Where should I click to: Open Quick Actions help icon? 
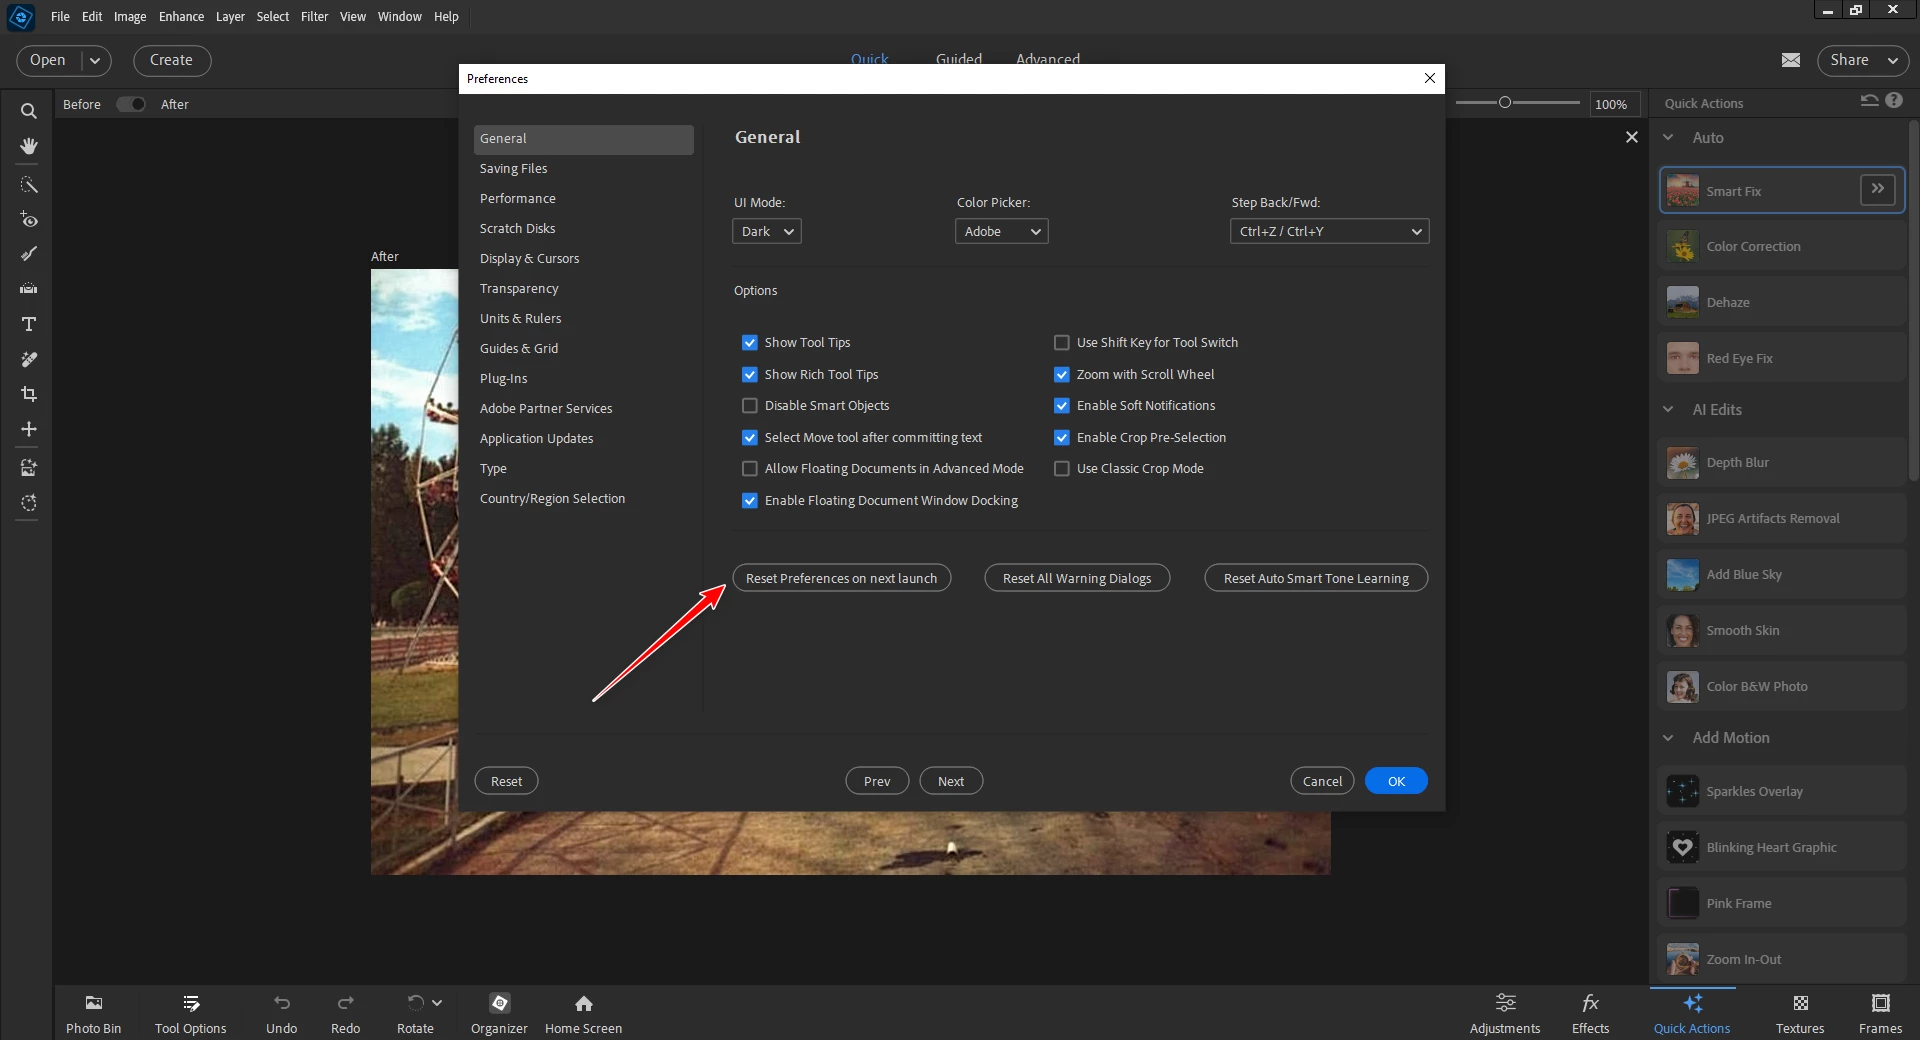point(1894,101)
